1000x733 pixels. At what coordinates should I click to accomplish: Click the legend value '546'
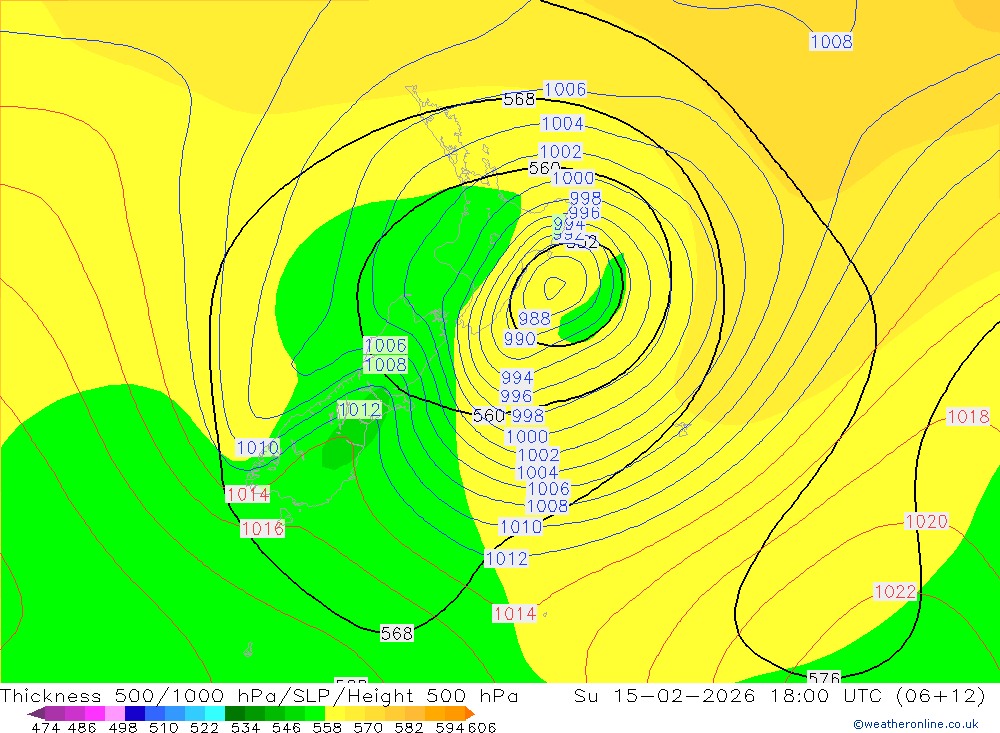click(286, 727)
